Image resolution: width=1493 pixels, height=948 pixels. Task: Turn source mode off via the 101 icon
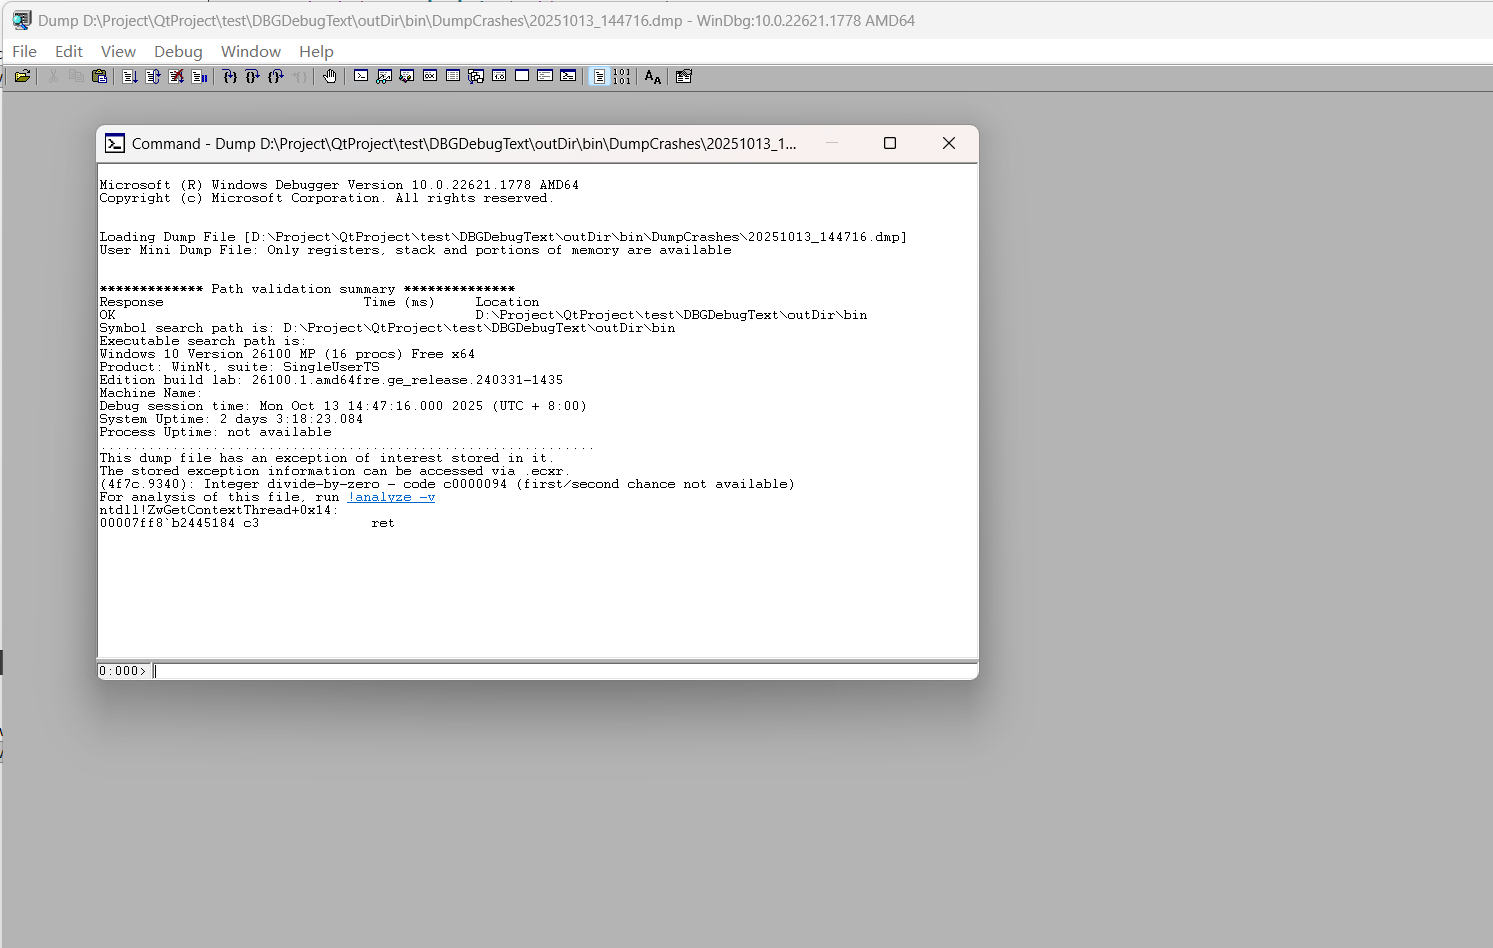622,76
